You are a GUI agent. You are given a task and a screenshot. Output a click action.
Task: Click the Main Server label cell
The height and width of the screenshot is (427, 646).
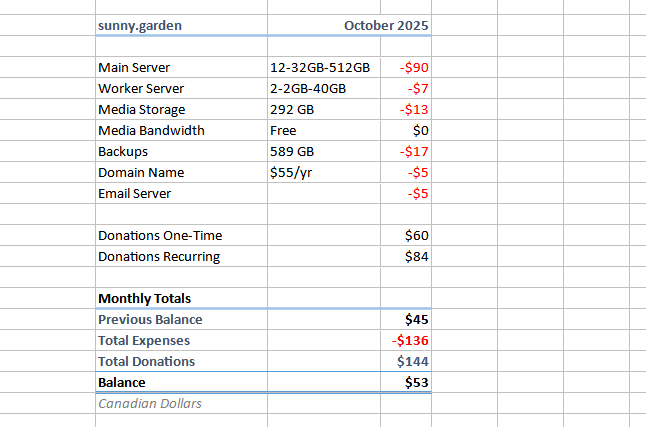click(181, 68)
